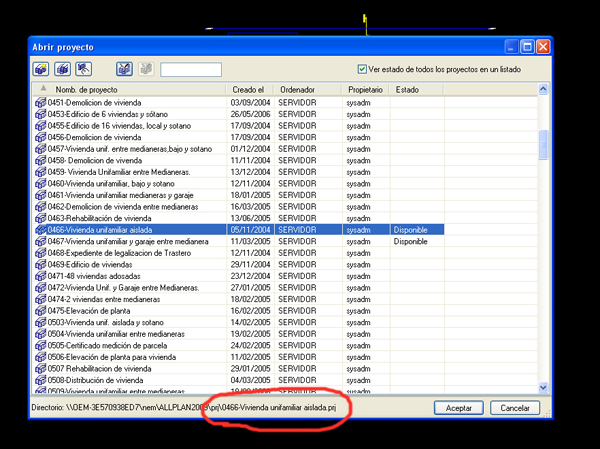600x449 pixels.
Task: Click the icon of 0455-Edificio de 16 viviendas
Action: coord(41,126)
